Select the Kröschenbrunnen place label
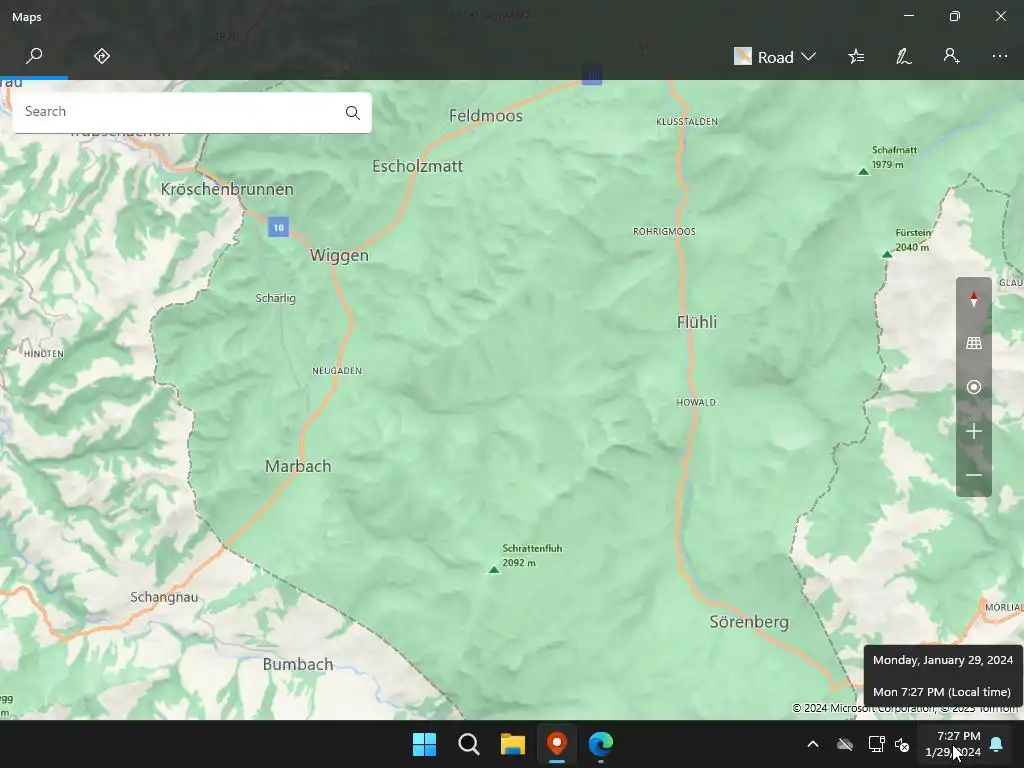This screenshot has width=1024, height=768. click(227, 189)
